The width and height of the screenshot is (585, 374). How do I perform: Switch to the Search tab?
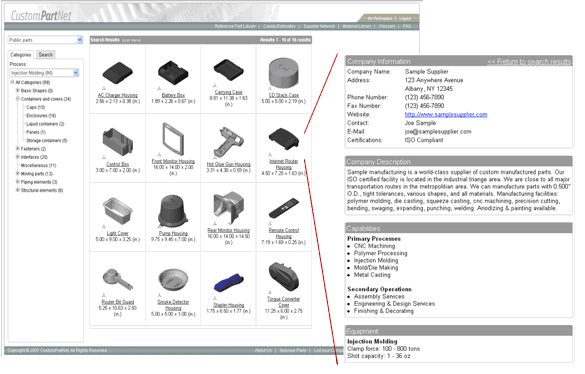pos(46,54)
